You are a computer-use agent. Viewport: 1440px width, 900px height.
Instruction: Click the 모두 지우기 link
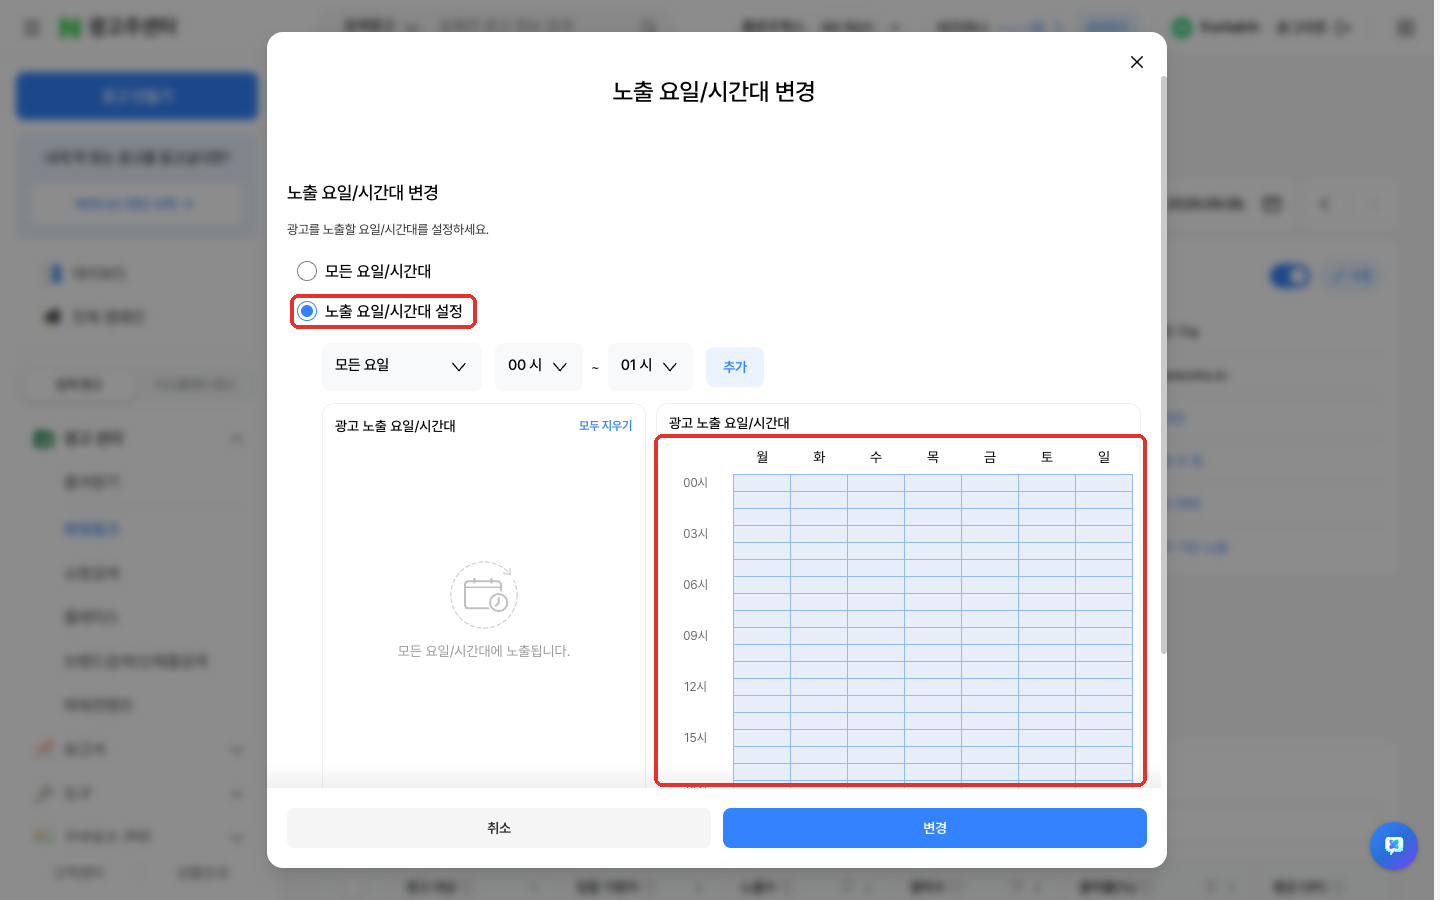606,426
